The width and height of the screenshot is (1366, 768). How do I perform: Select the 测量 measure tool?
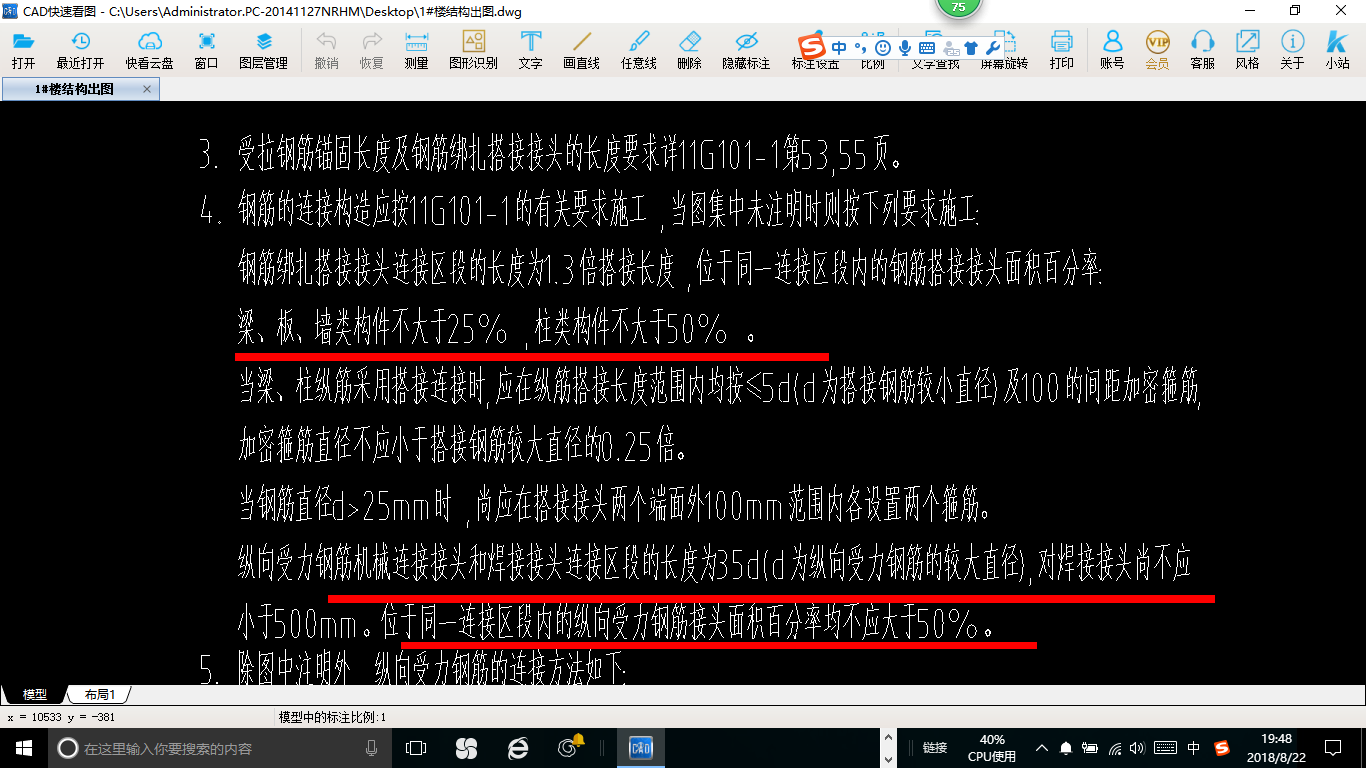(416, 50)
